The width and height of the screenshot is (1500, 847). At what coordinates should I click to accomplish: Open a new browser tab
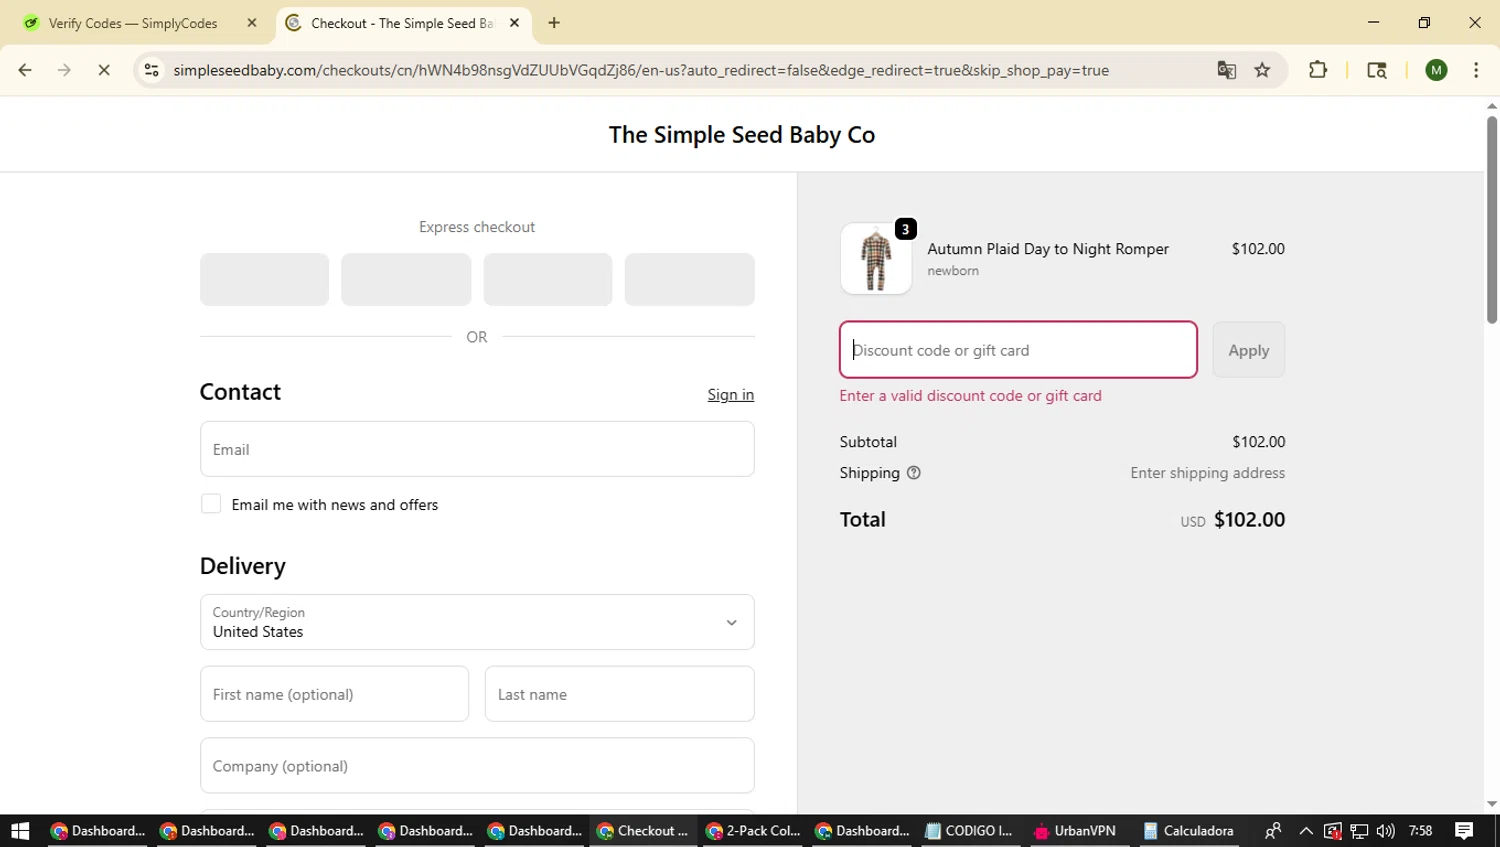(x=554, y=23)
